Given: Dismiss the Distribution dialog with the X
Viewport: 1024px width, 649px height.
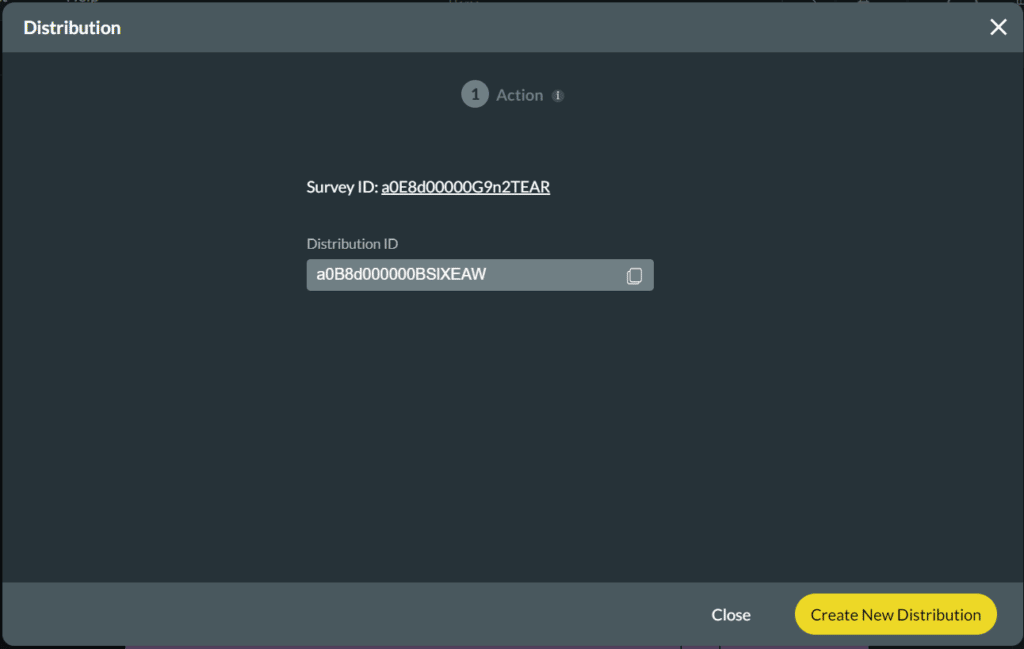Looking at the screenshot, I should pos(998,27).
